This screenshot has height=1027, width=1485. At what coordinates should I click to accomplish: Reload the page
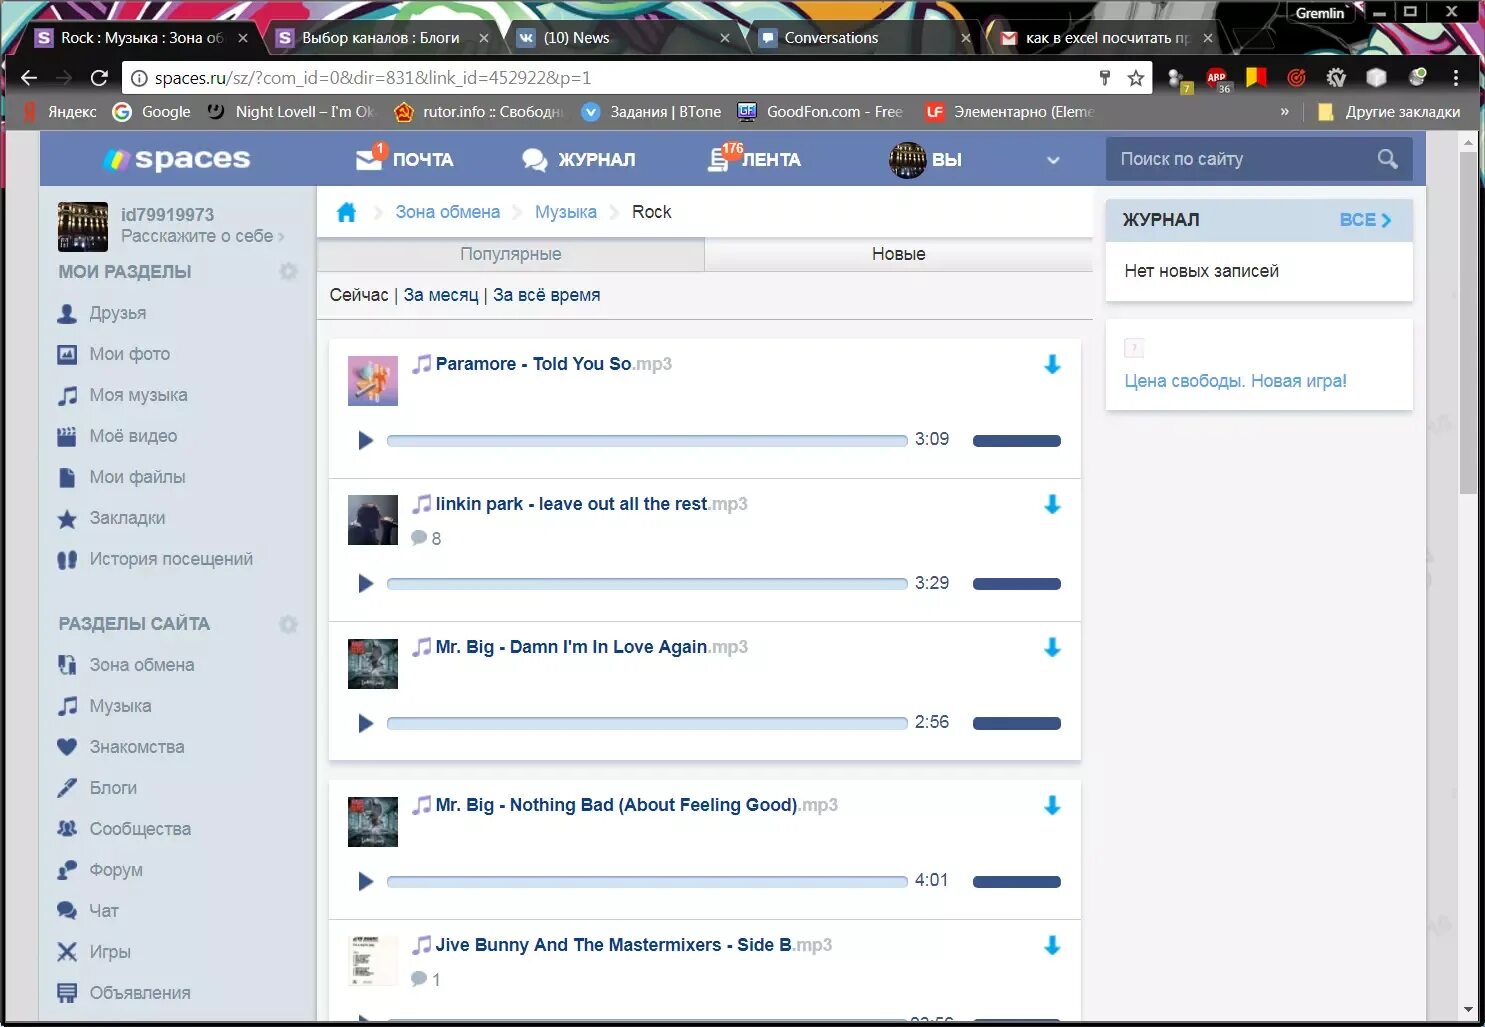pyautogui.click(x=99, y=78)
